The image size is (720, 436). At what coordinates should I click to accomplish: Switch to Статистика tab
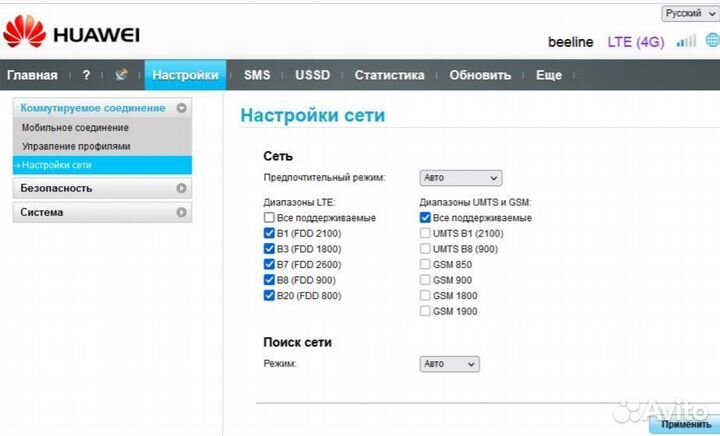[x=389, y=75]
